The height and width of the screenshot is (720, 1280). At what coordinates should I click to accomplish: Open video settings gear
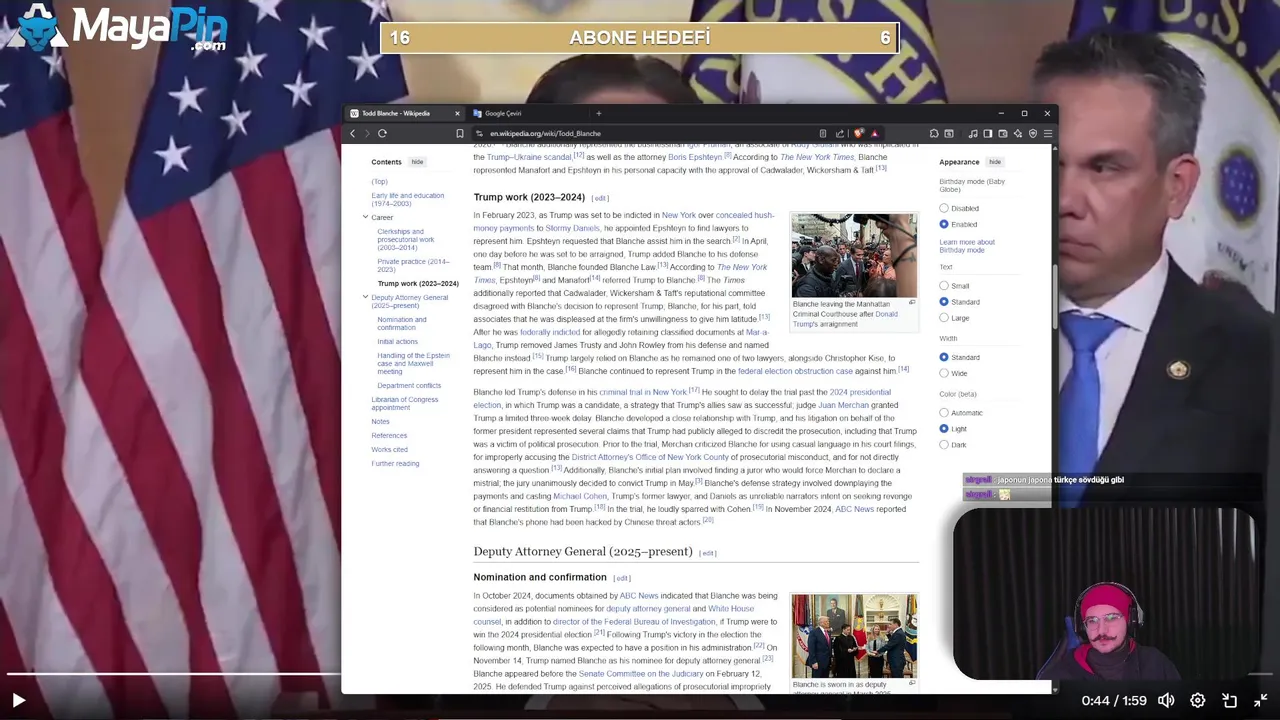click(x=1198, y=701)
